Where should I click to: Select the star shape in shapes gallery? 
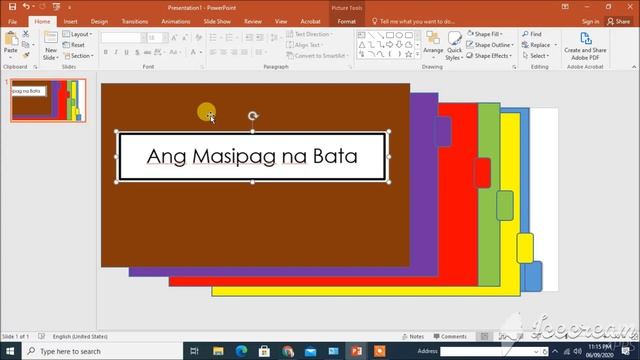409,54
